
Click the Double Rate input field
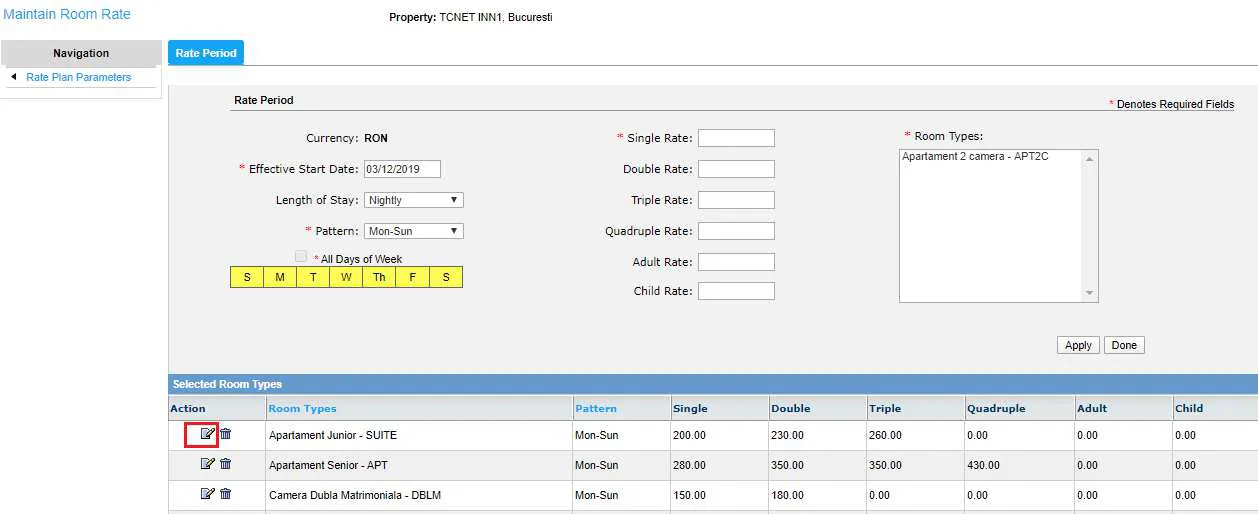[736, 169]
